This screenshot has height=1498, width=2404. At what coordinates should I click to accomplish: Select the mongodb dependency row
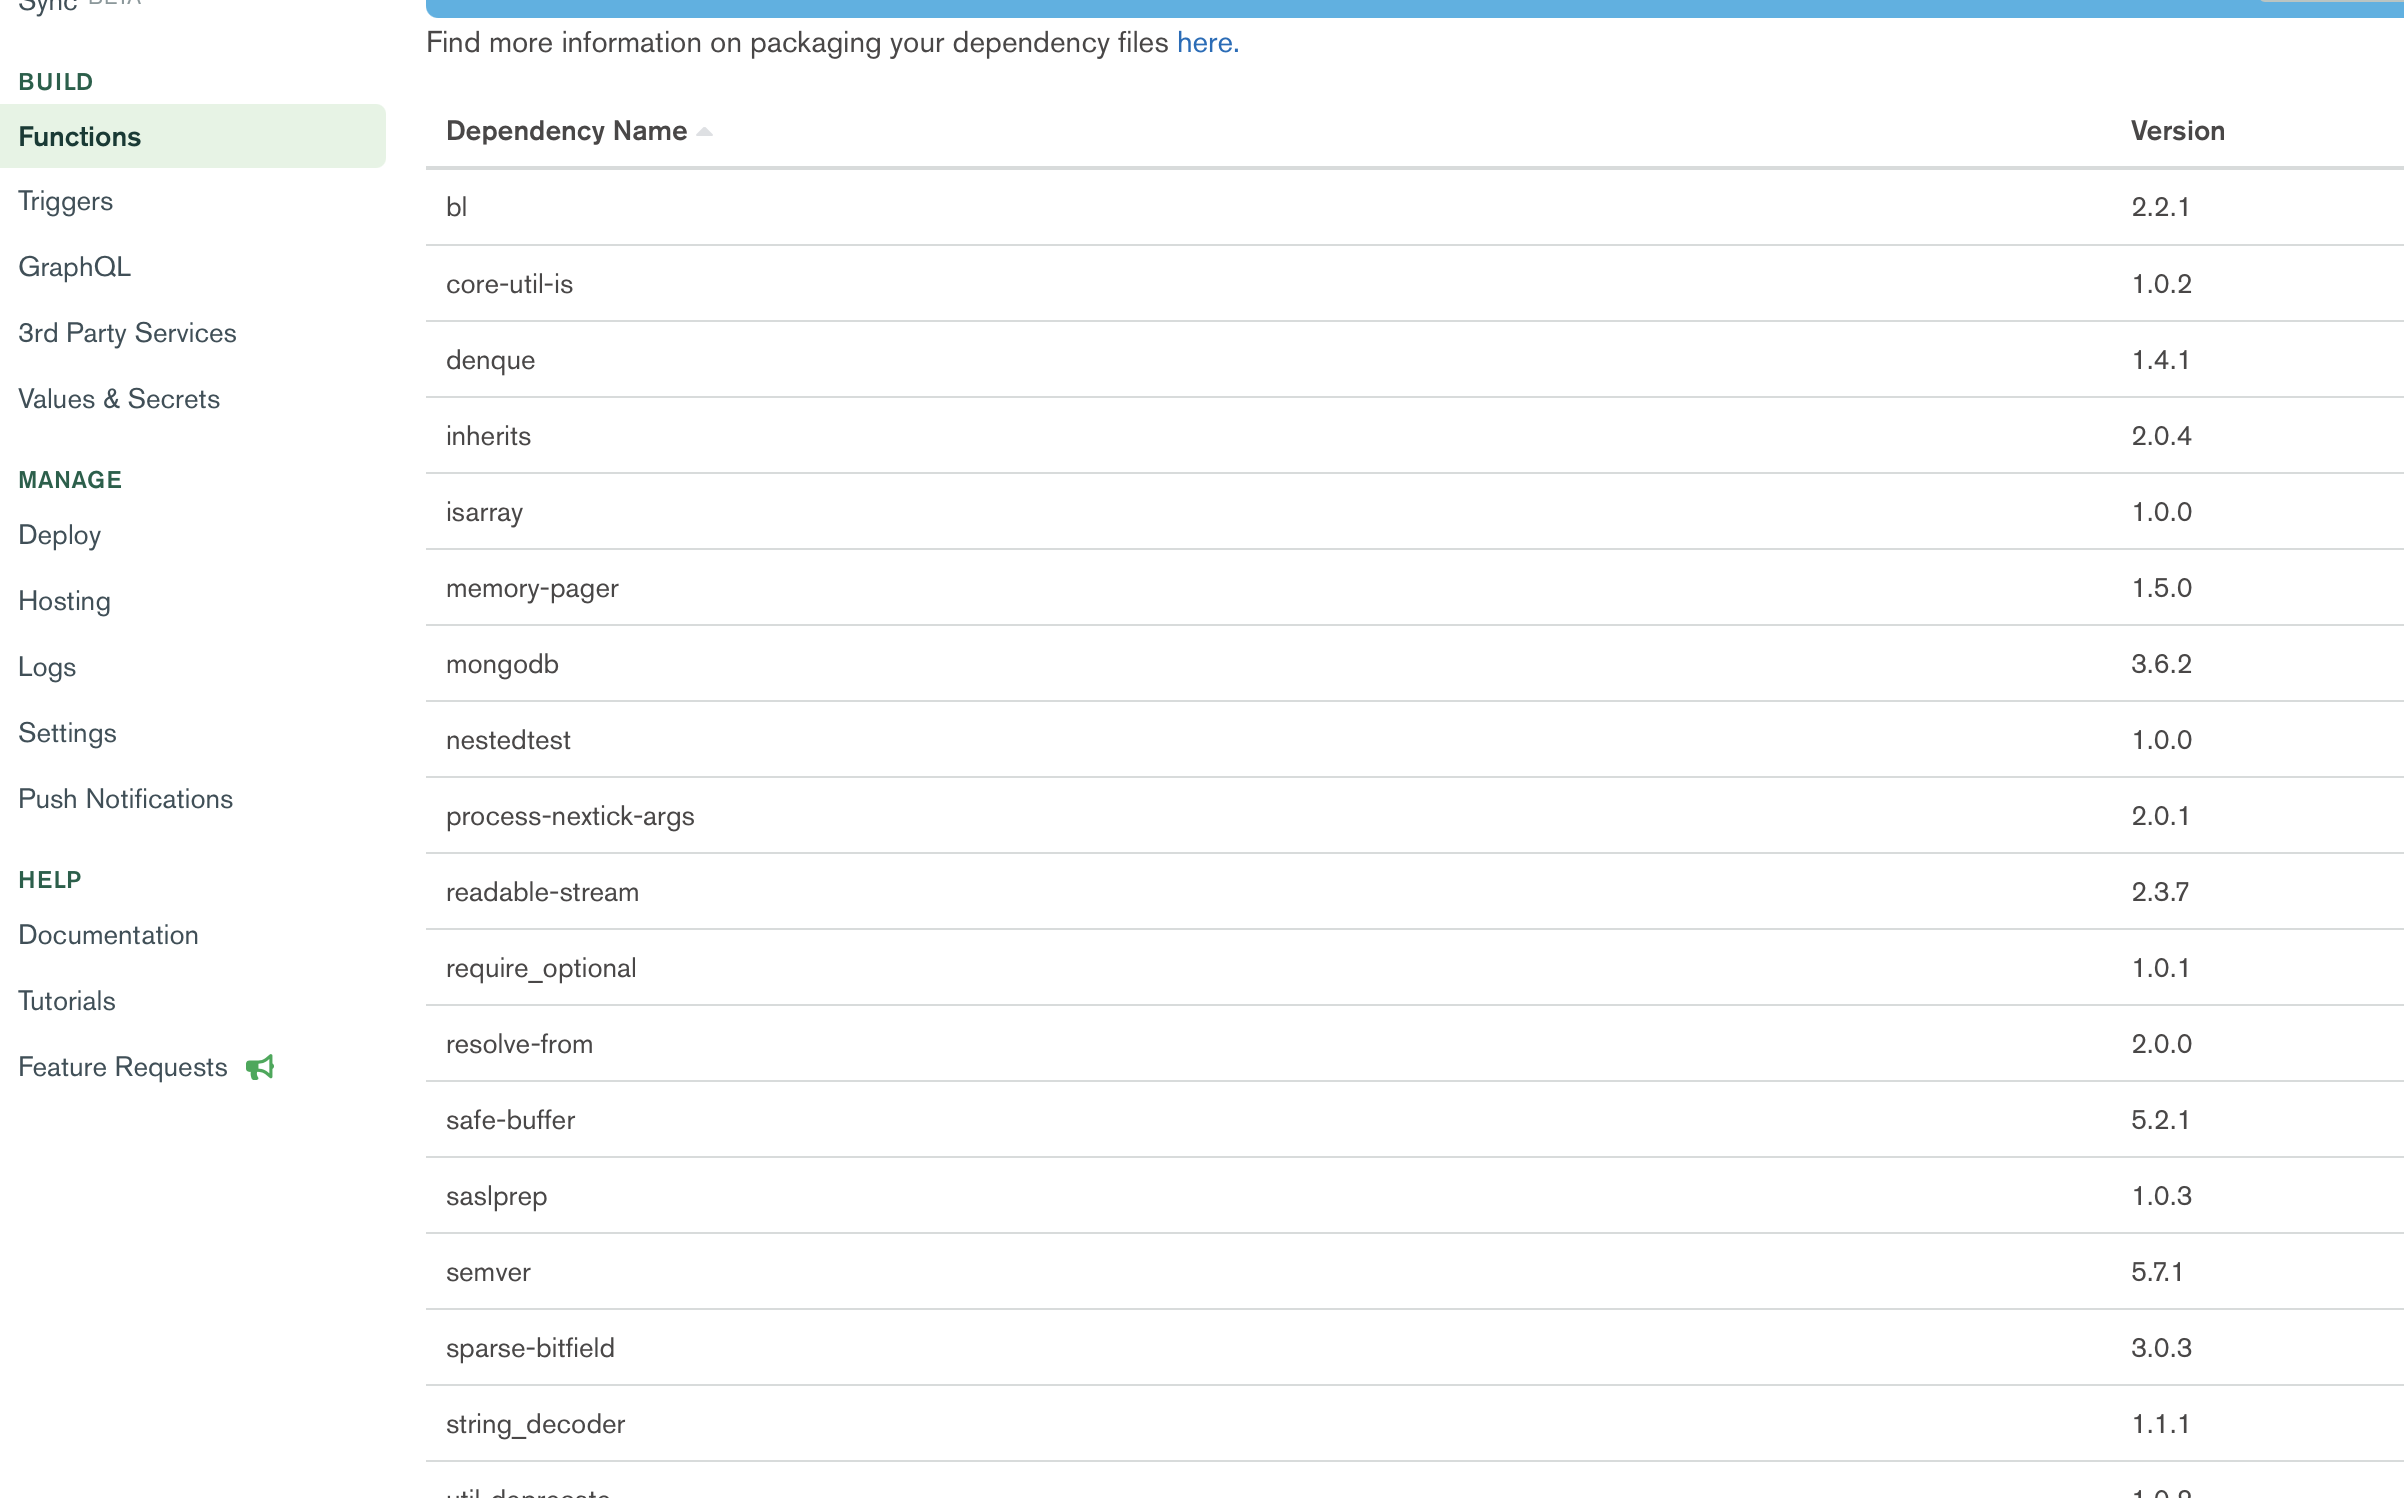click(x=502, y=664)
